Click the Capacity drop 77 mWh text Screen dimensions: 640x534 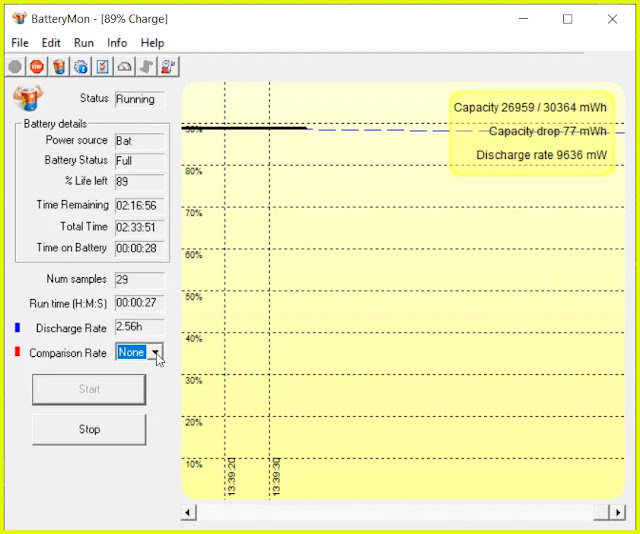coord(547,131)
